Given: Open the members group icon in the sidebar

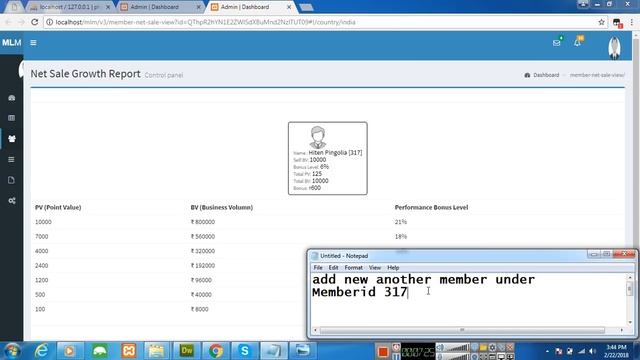Looking at the screenshot, I should (11, 139).
